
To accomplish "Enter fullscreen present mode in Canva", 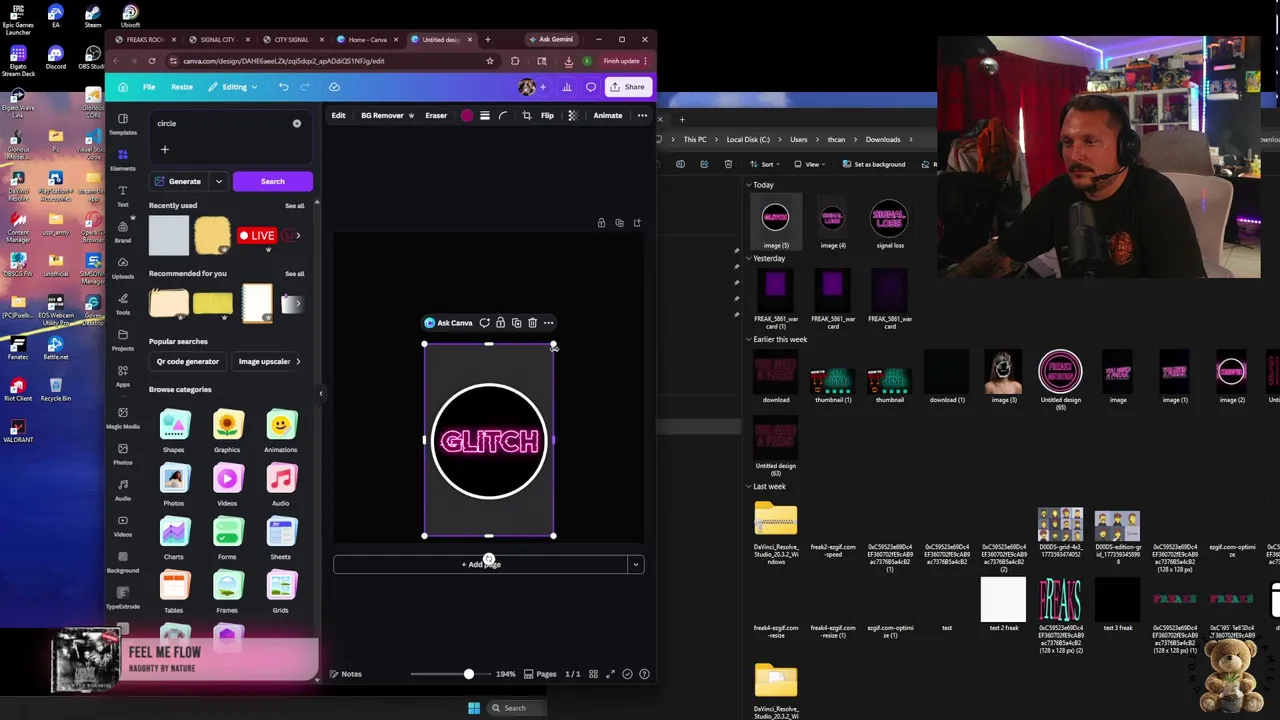I will point(610,674).
